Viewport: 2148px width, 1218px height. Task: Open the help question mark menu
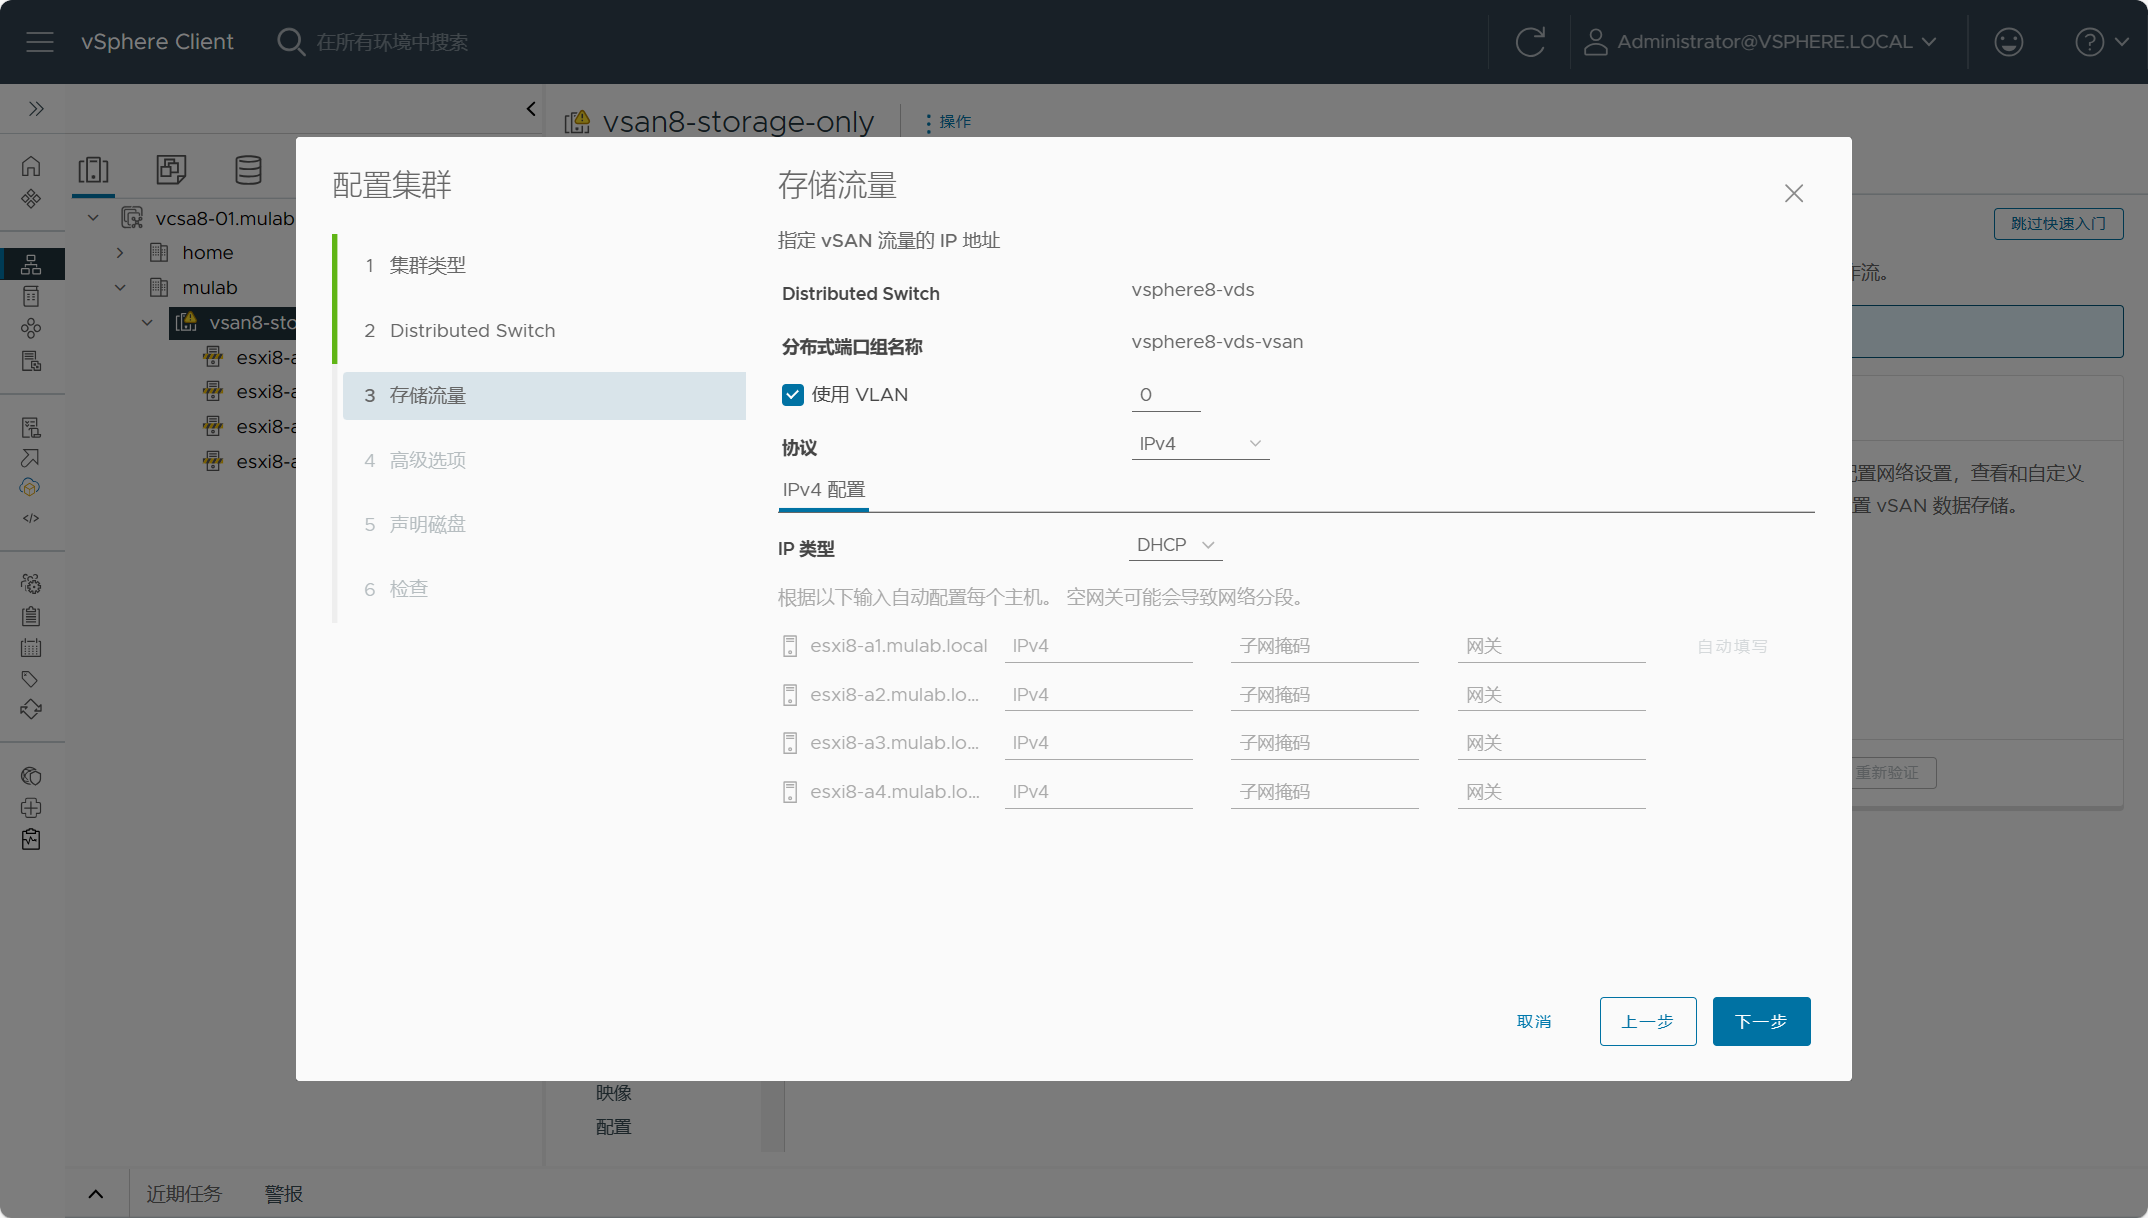2101,42
